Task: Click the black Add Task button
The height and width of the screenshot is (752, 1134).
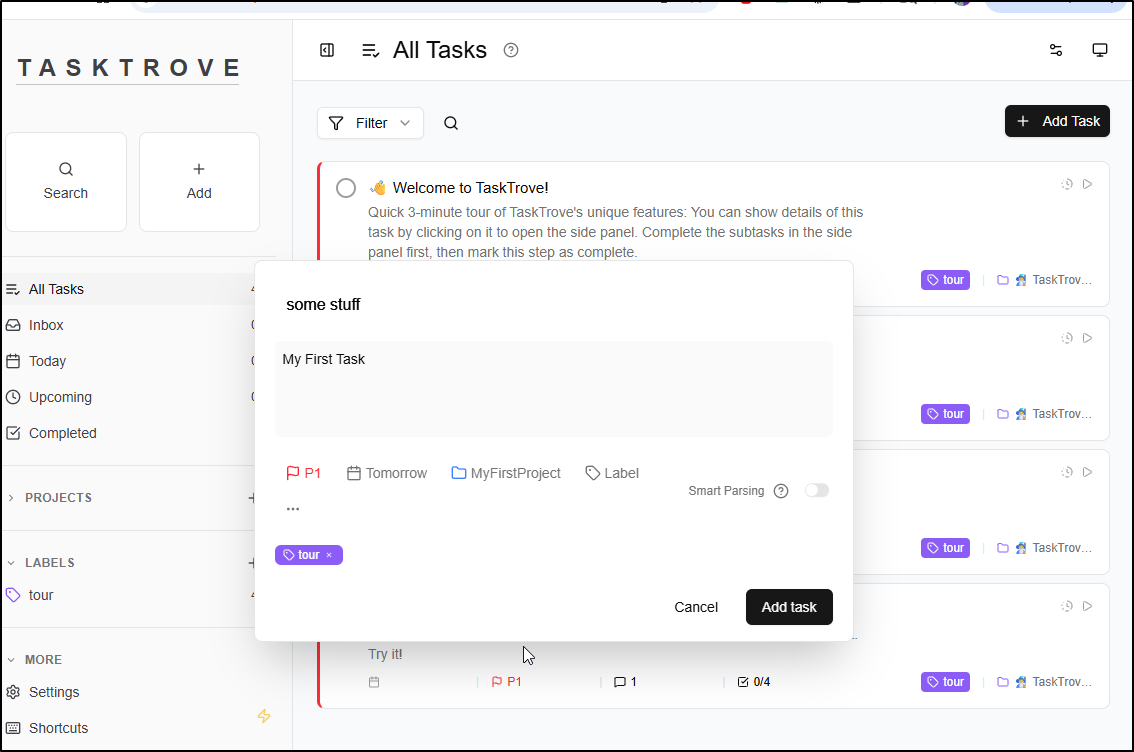Action: [1057, 121]
